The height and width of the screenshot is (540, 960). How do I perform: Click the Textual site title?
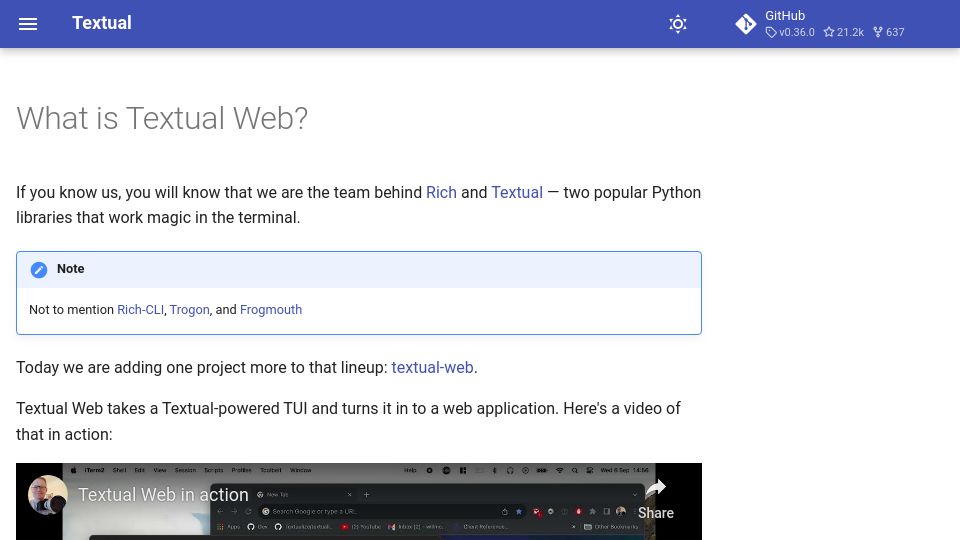[x=102, y=23]
